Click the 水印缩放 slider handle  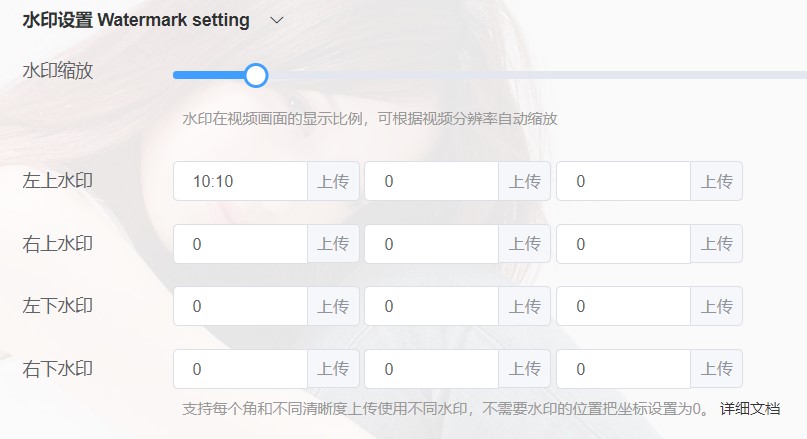256,75
